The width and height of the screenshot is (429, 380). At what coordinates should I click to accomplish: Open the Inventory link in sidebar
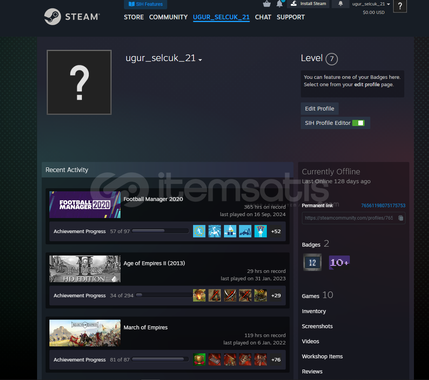(314, 311)
